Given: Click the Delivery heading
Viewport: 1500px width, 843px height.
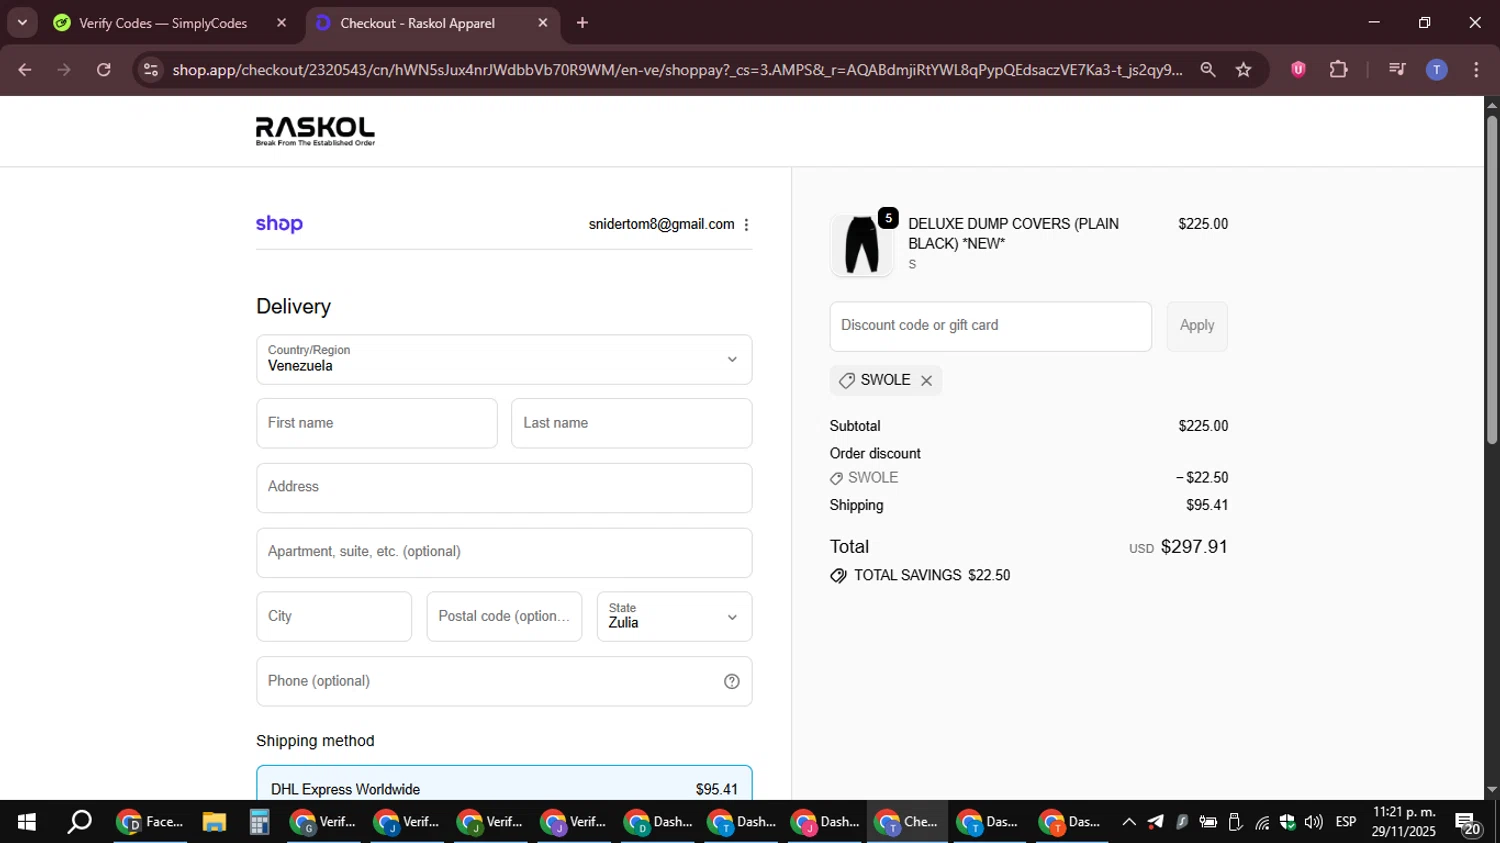Looking at the screenshot, I should click(x=293, y=307).
